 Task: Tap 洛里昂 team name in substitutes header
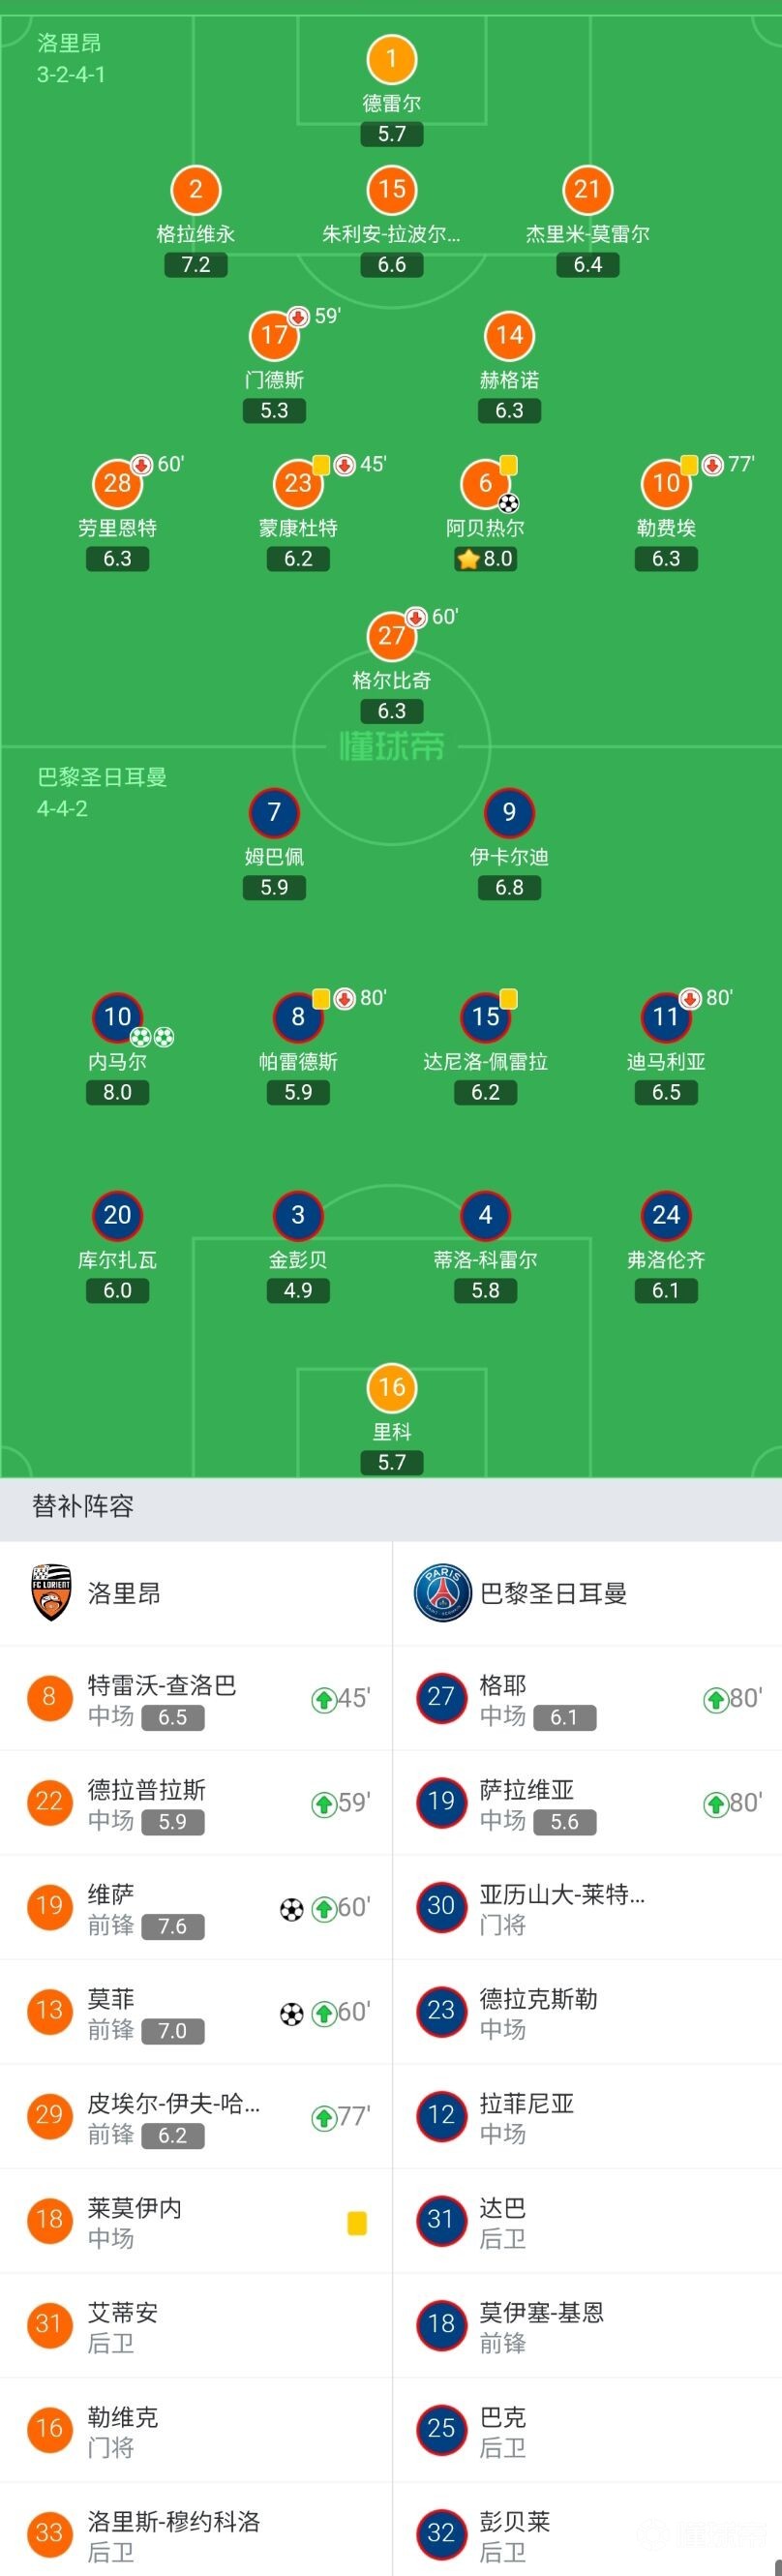(124, 1593)
